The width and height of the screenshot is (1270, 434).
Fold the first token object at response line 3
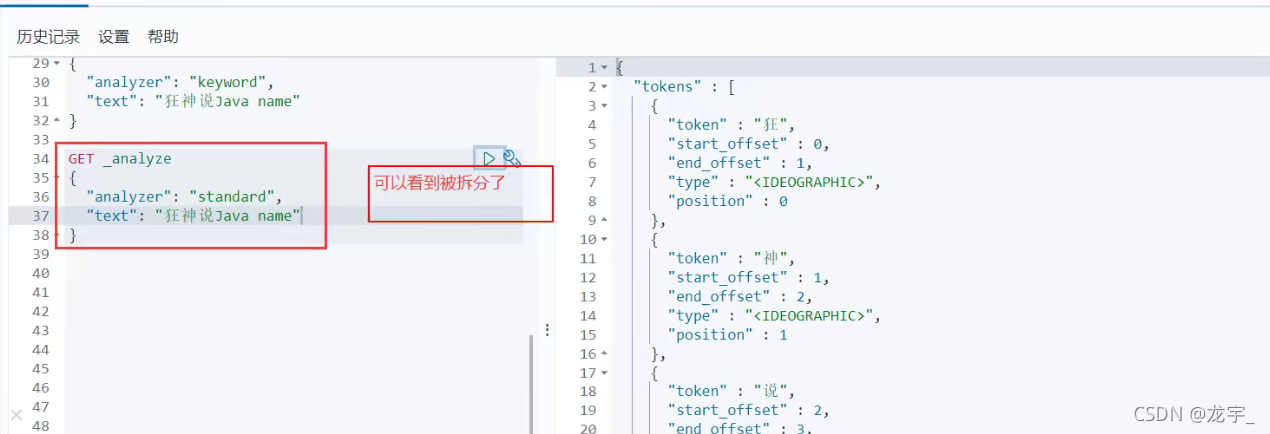coord(604,106)
